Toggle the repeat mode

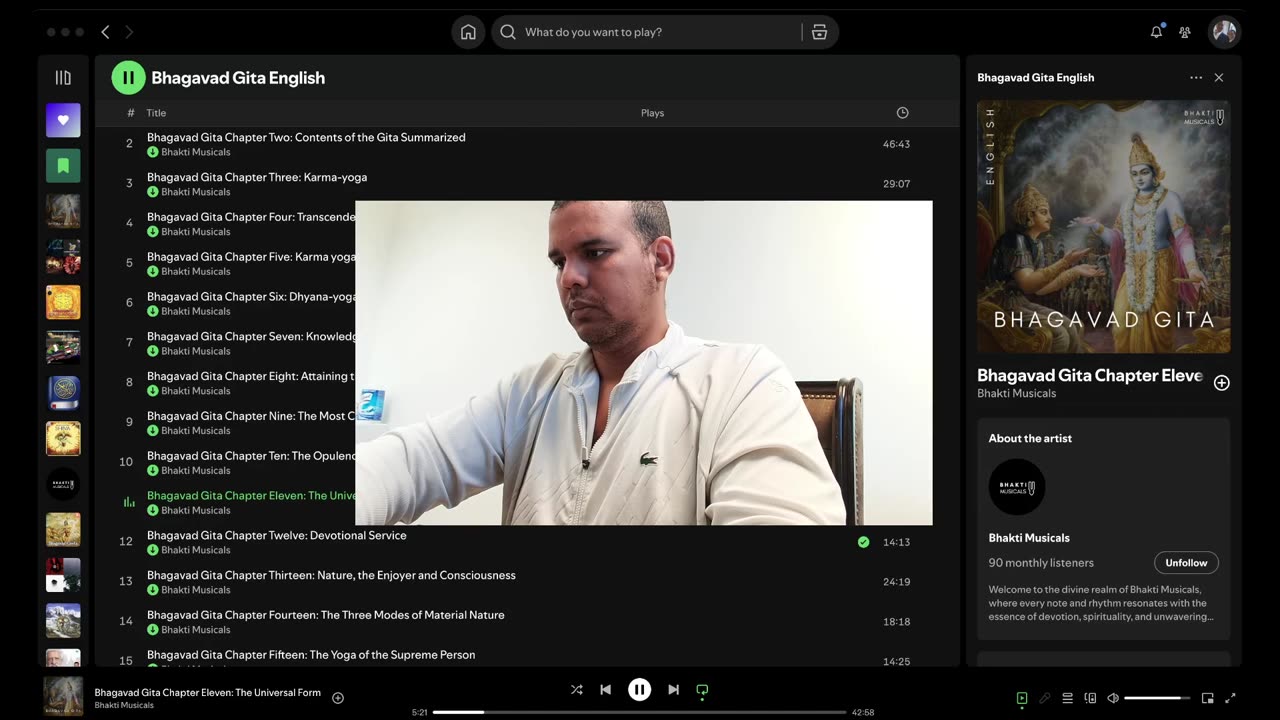click(702, 690)
